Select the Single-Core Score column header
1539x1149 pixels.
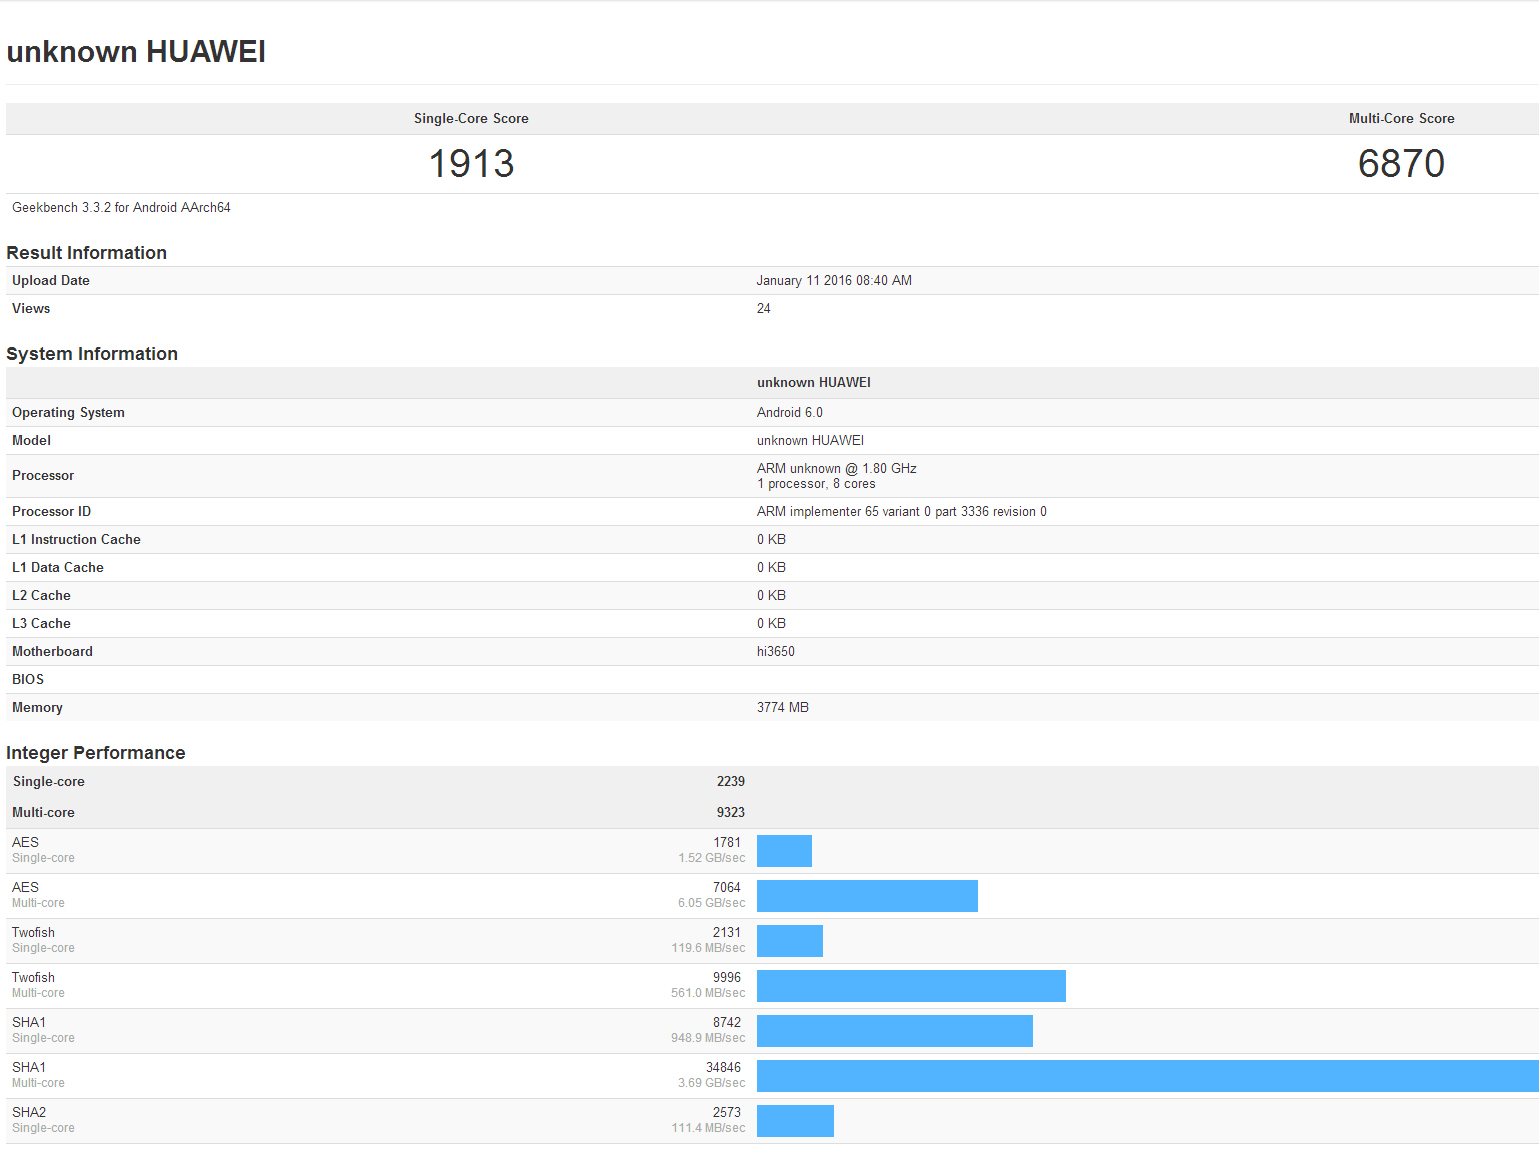[471, 118]
